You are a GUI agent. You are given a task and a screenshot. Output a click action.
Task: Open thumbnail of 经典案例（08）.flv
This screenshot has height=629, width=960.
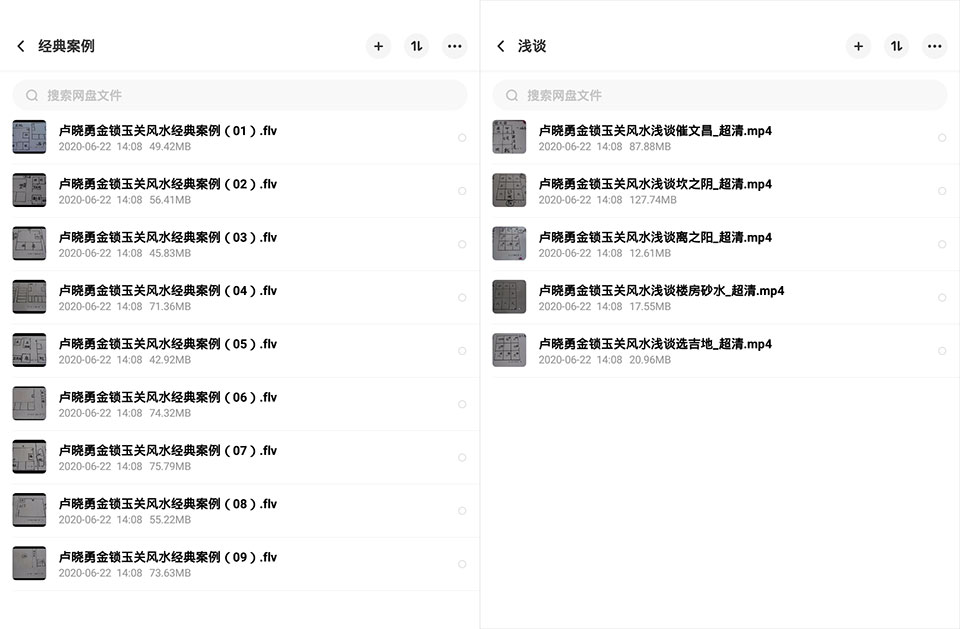tap(29, 510)
